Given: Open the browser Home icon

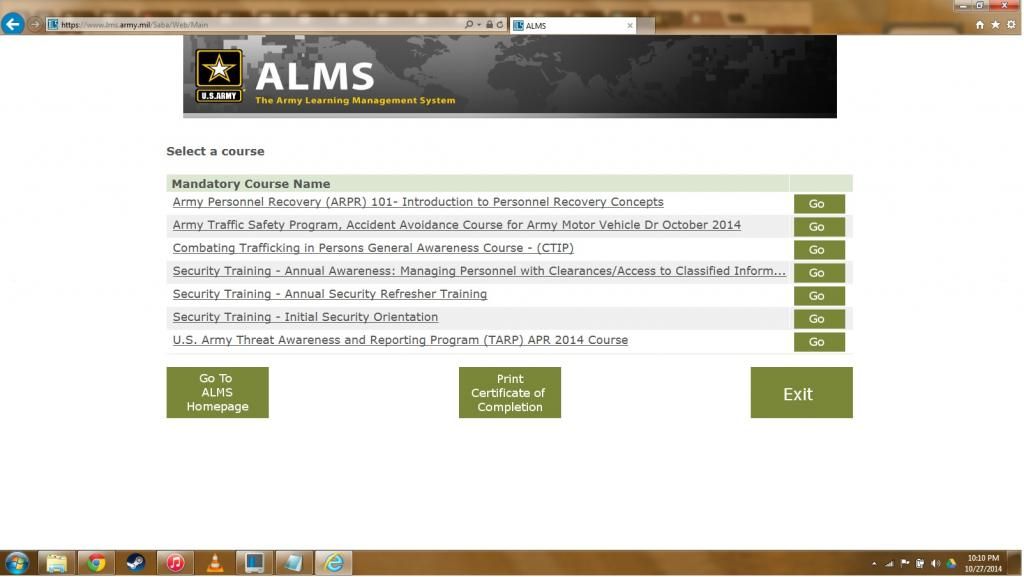Looking at the screenshot, I should tap(980, 25).
